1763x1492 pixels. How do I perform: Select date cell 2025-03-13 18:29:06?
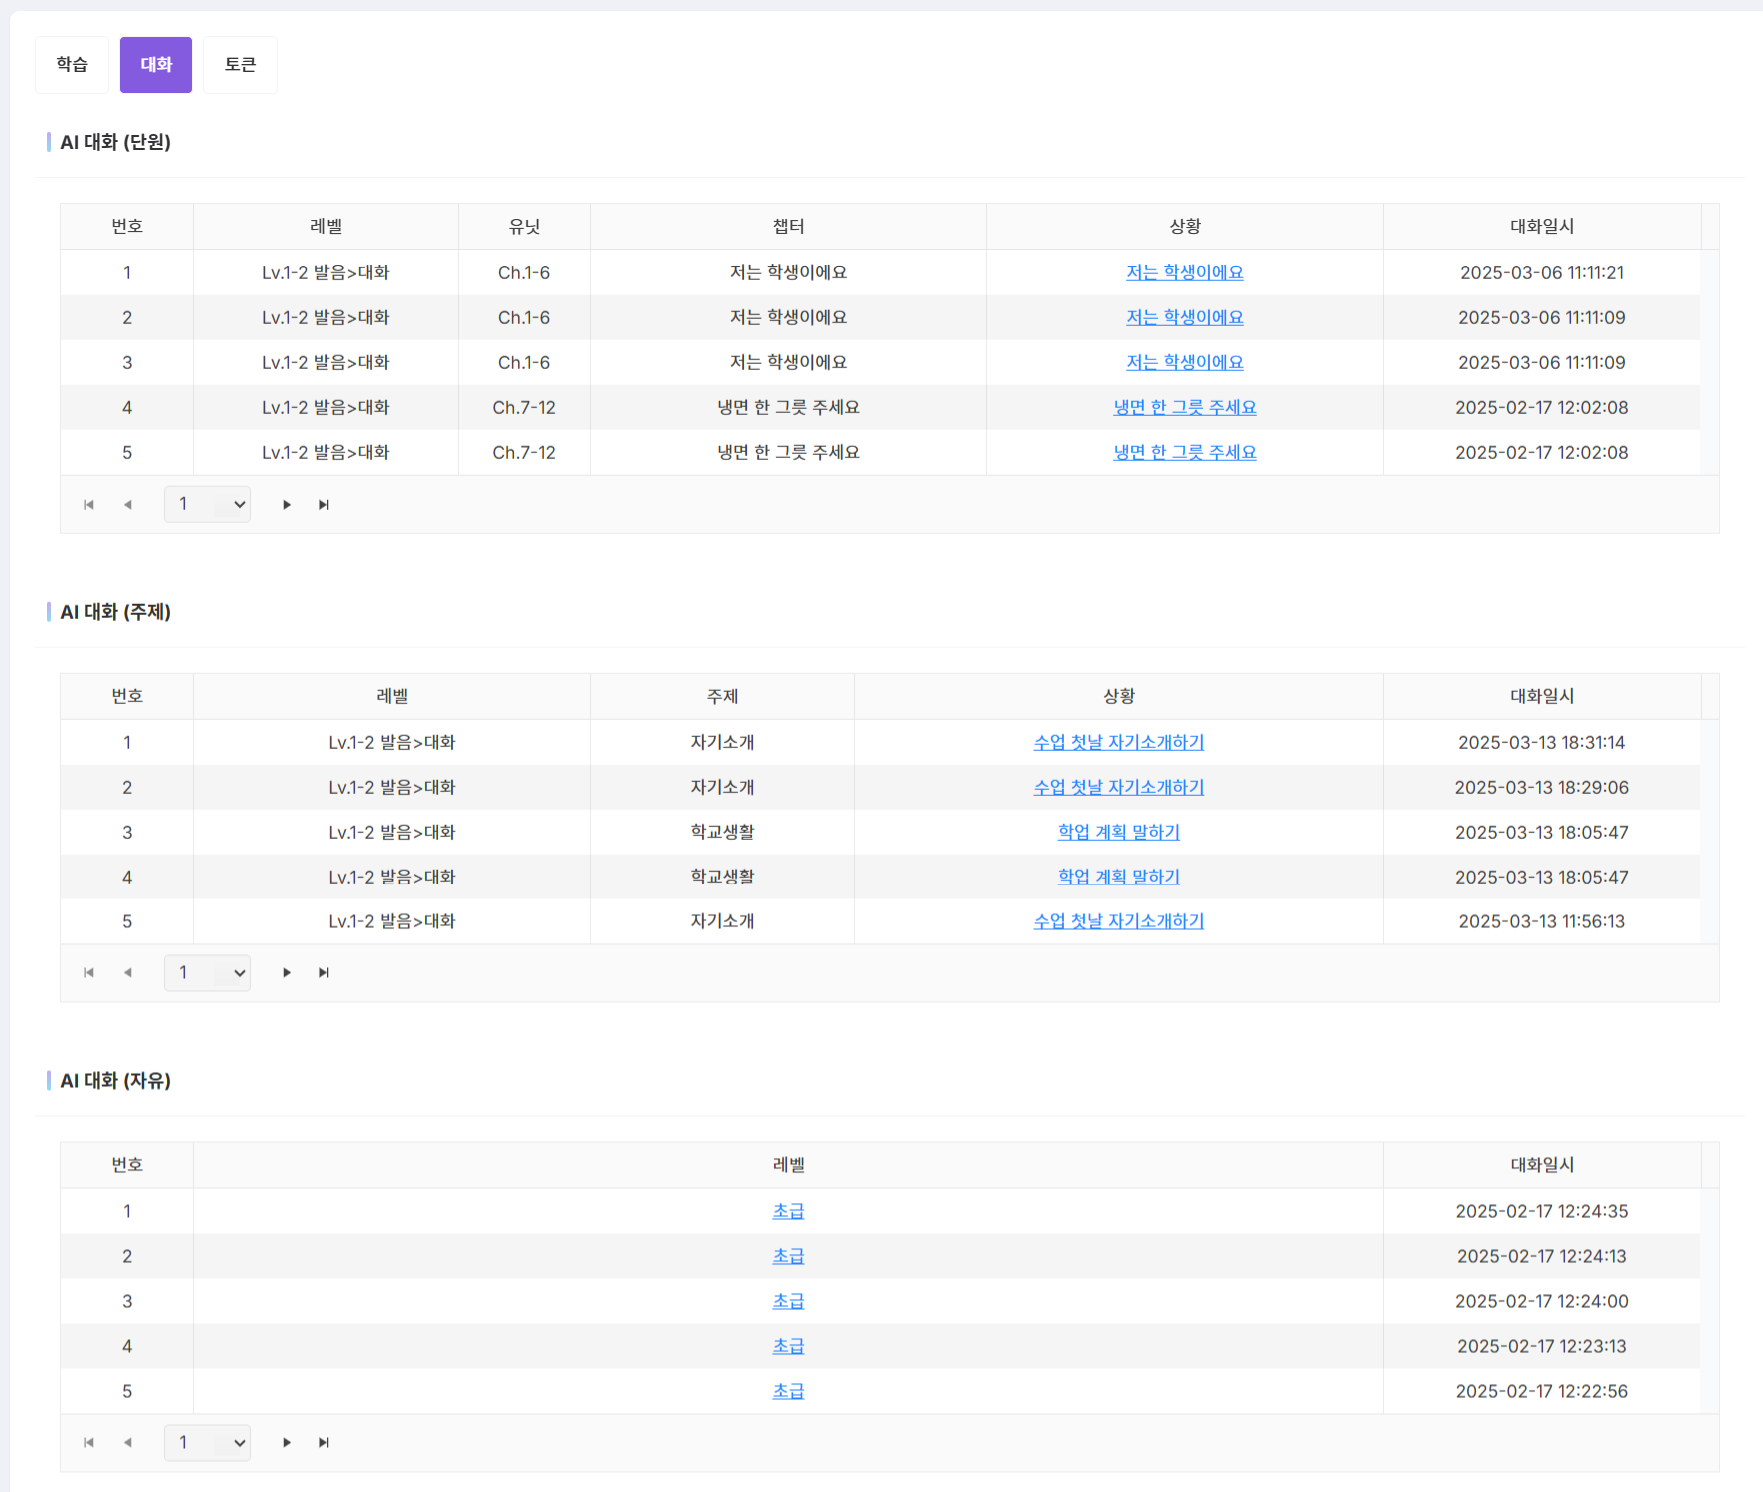point(1542,788)
